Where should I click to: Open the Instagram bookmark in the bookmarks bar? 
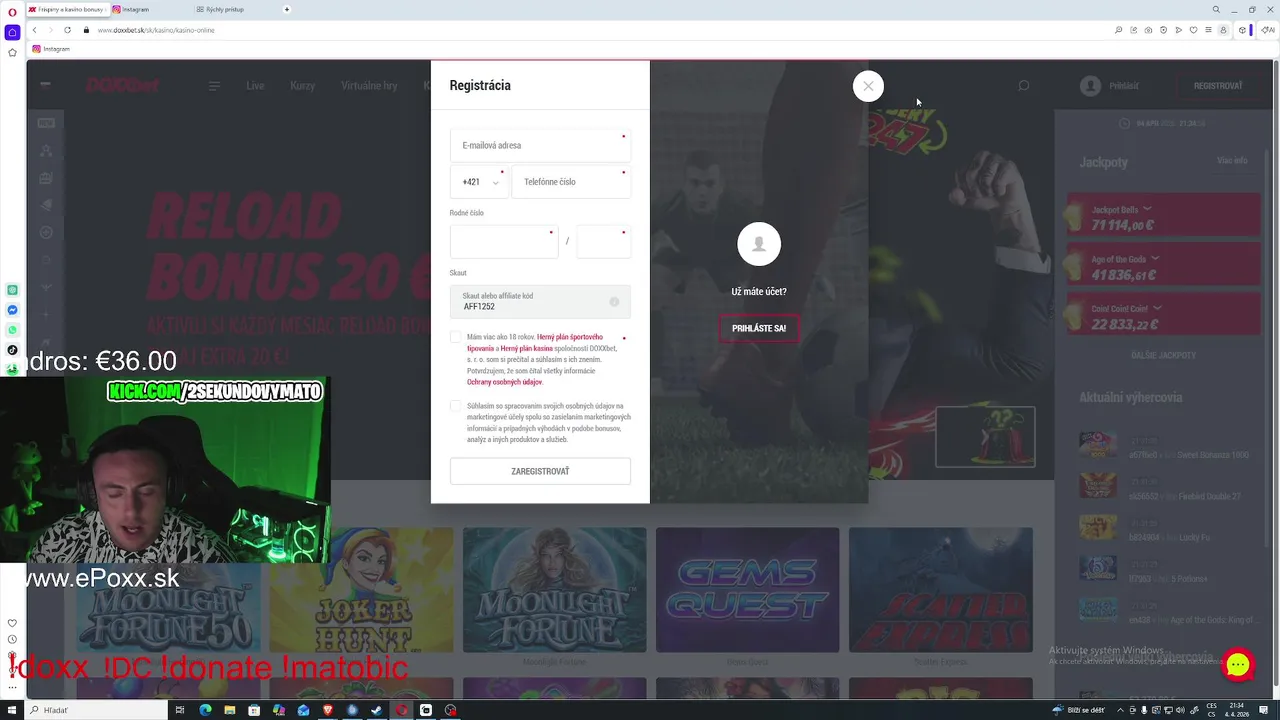pos(52,49)
